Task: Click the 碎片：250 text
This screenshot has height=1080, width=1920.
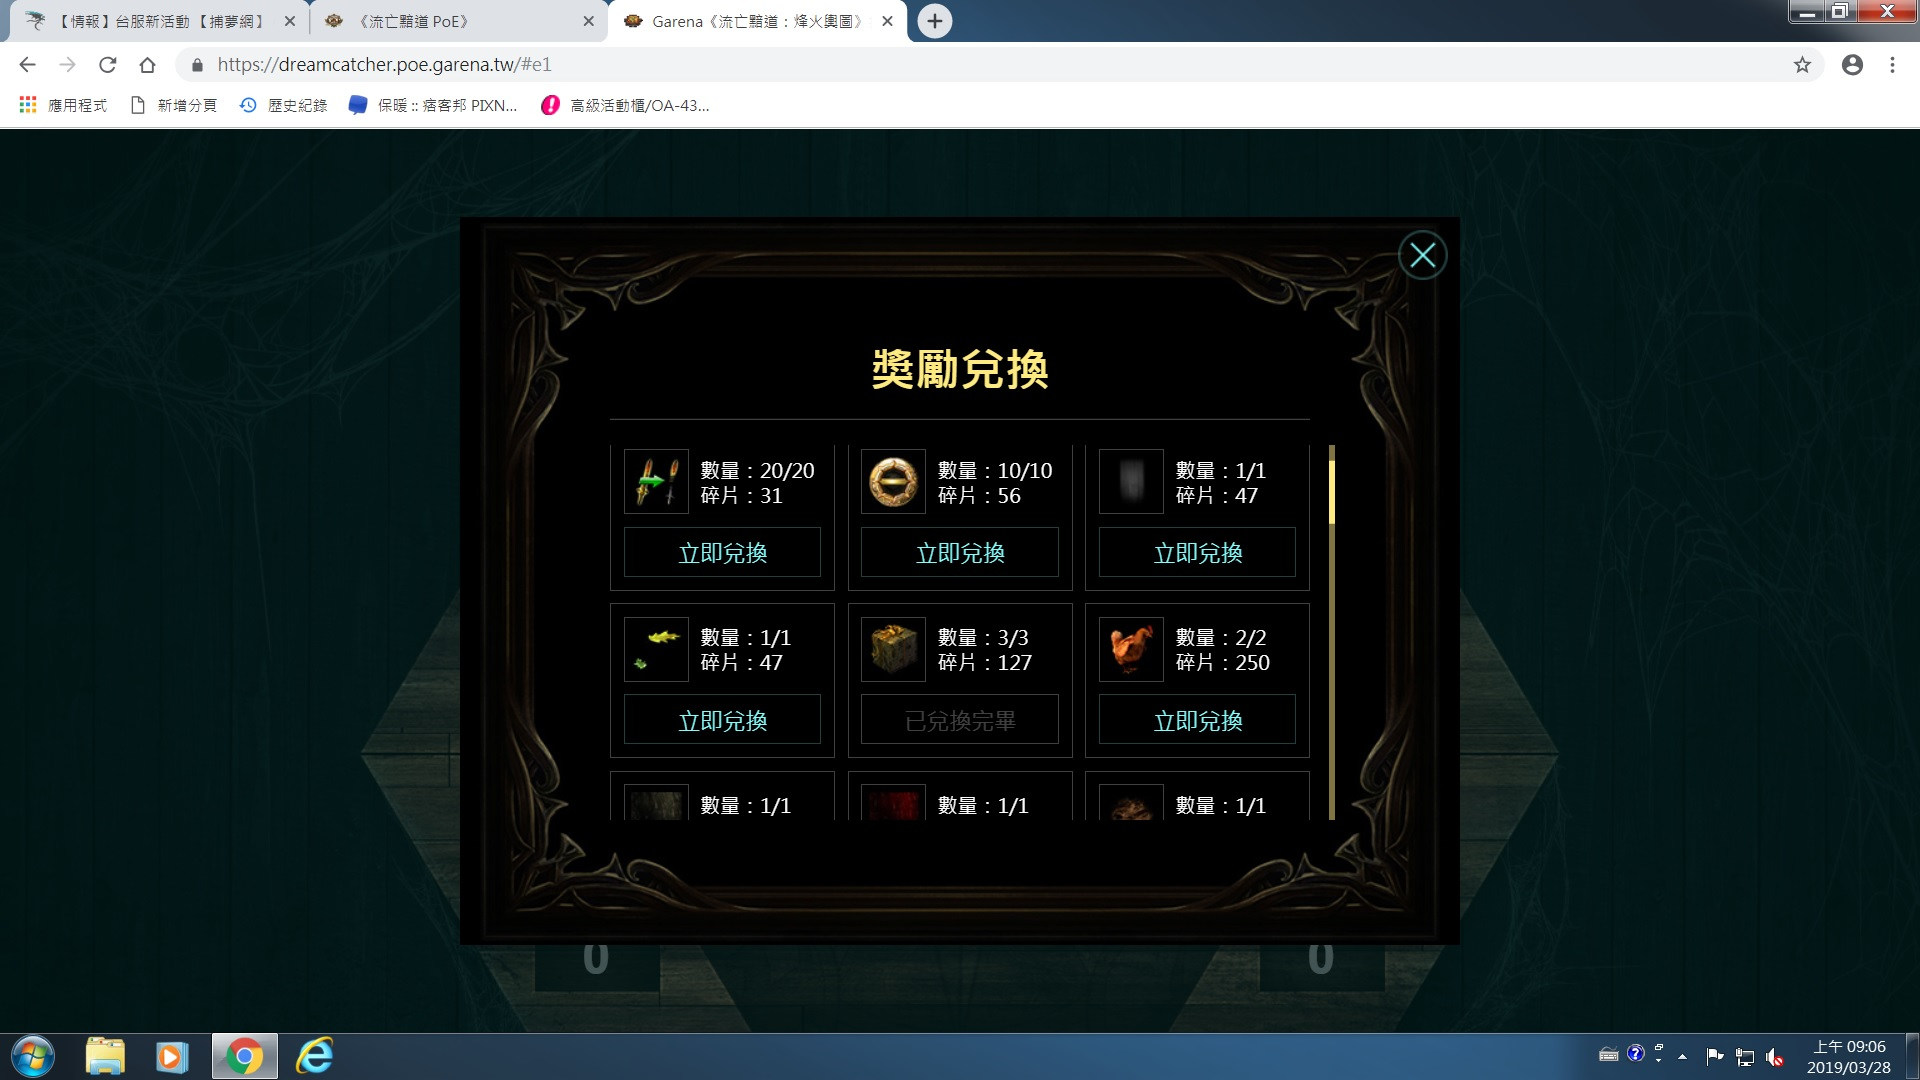Action: click(x=1222, y=662)
